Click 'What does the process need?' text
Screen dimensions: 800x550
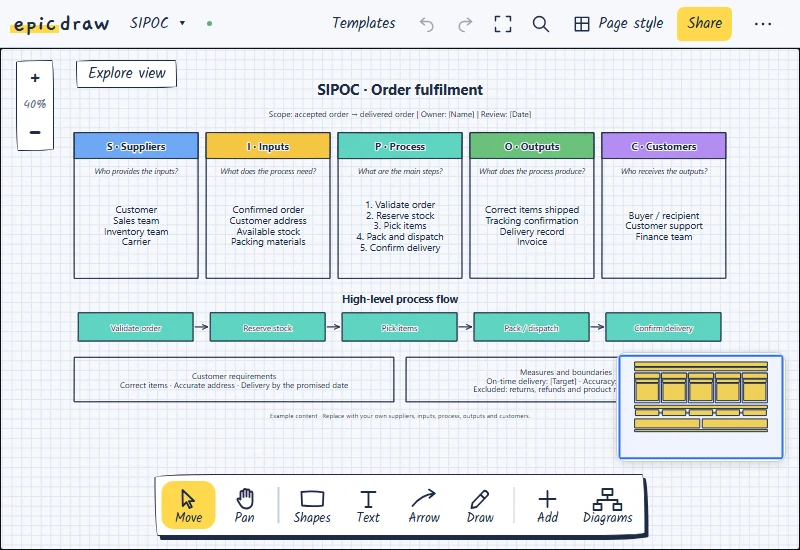[268, 171]
